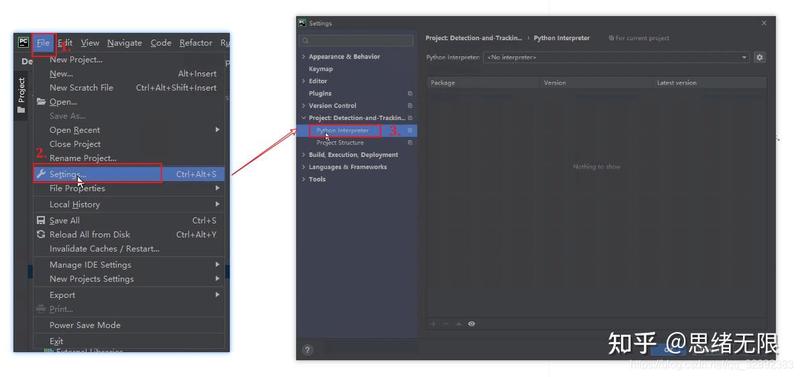Select Python Interpreter in the Settings tree
800x377 pixels.
[342, 131]
